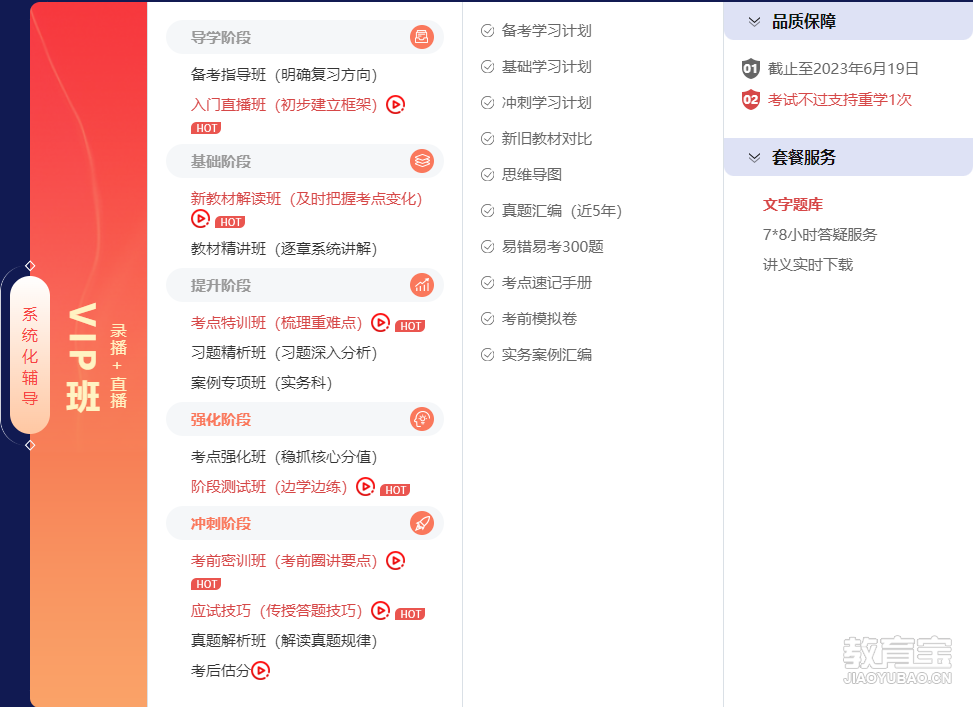
Task: Click play icon beside 考点特训班
Action: pyautogui.click(x=380, y=323)
